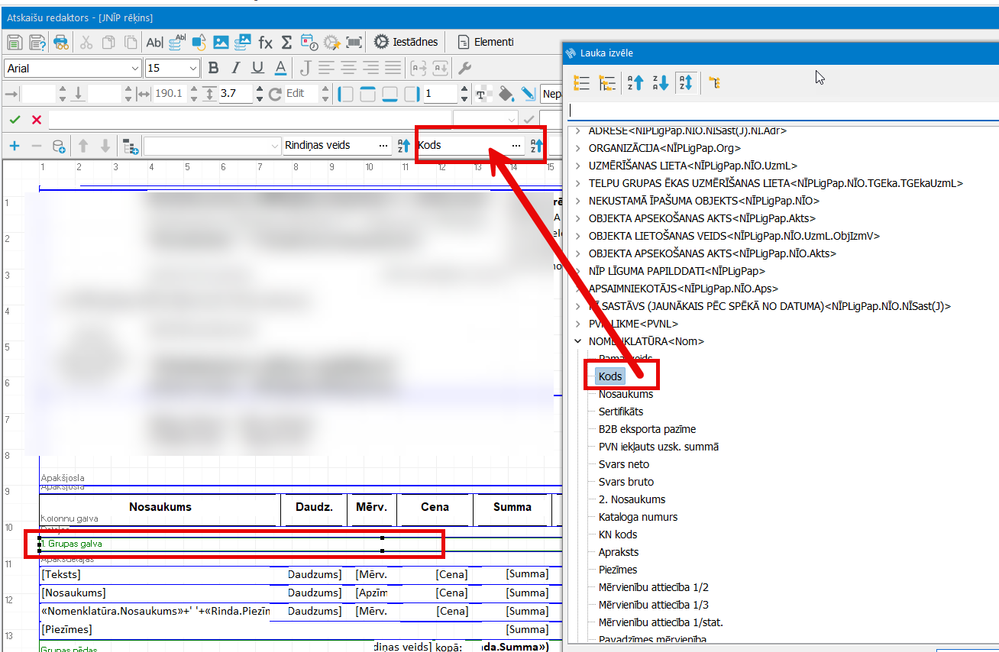This screenshot has height=652, width=999.
Task: Open the Elementi button
Action: point(486,42)
